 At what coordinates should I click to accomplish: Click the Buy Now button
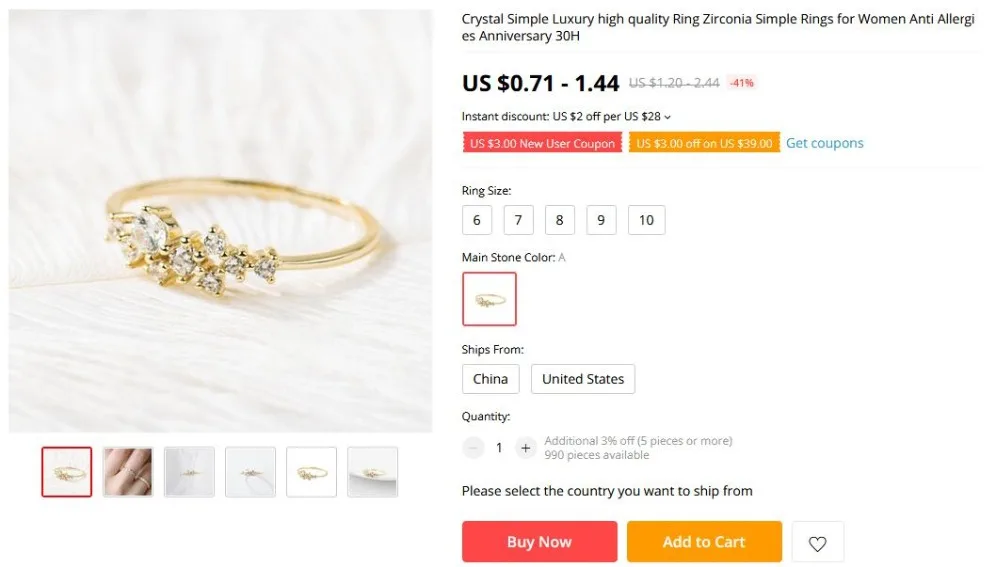[x=540, y=541]
